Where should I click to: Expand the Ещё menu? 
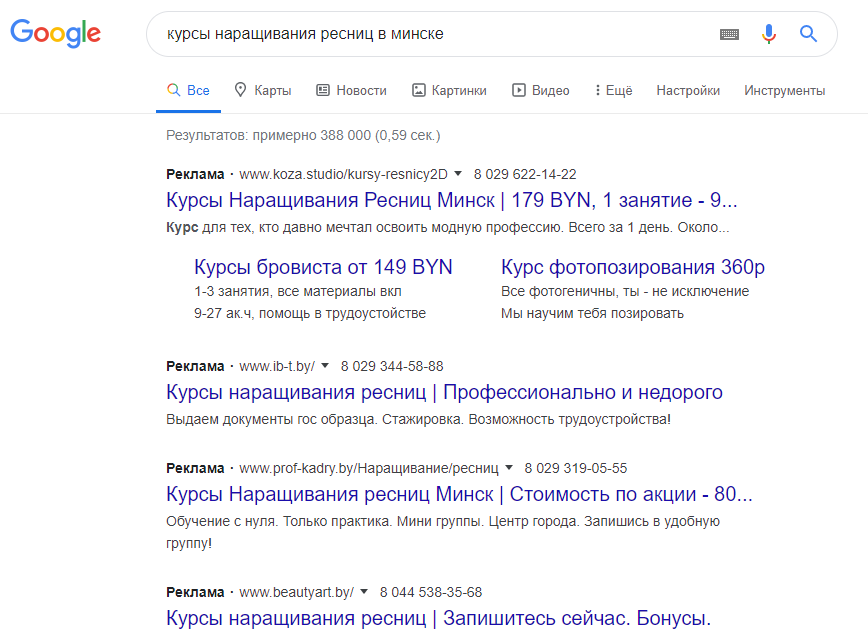tap(613, 90)
